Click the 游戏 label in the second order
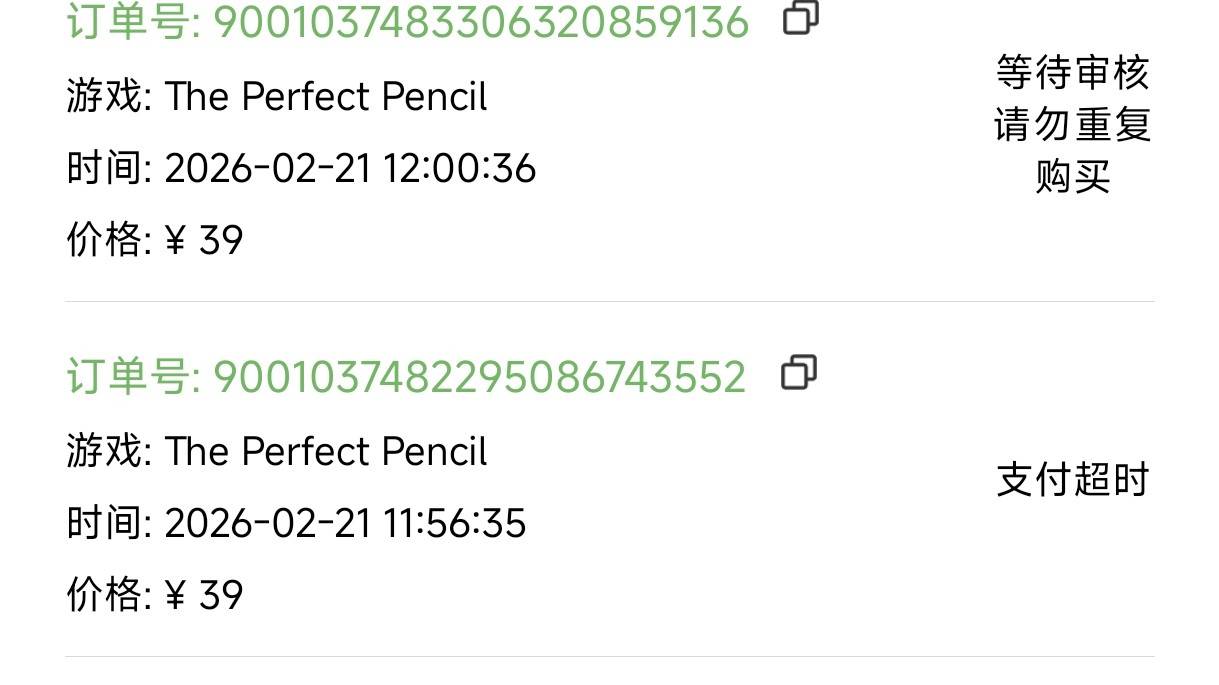This screenshot has height=685, width=1219. coord(106,452)
